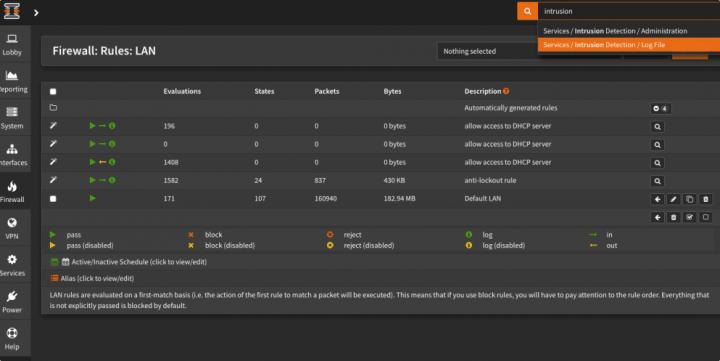Click the green pass arrow on anti-lockout row

(x=93, y=180)
